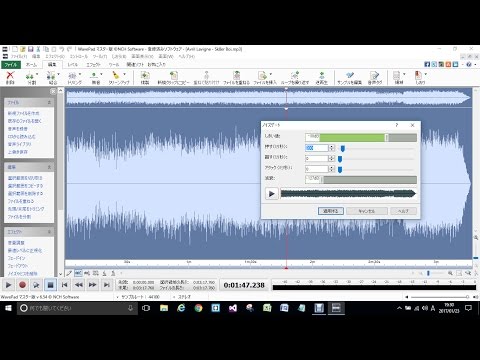Click the Mix with File (ファイルを重ねる) icon
Screen dimensions: 480x360
click(236, 78)
